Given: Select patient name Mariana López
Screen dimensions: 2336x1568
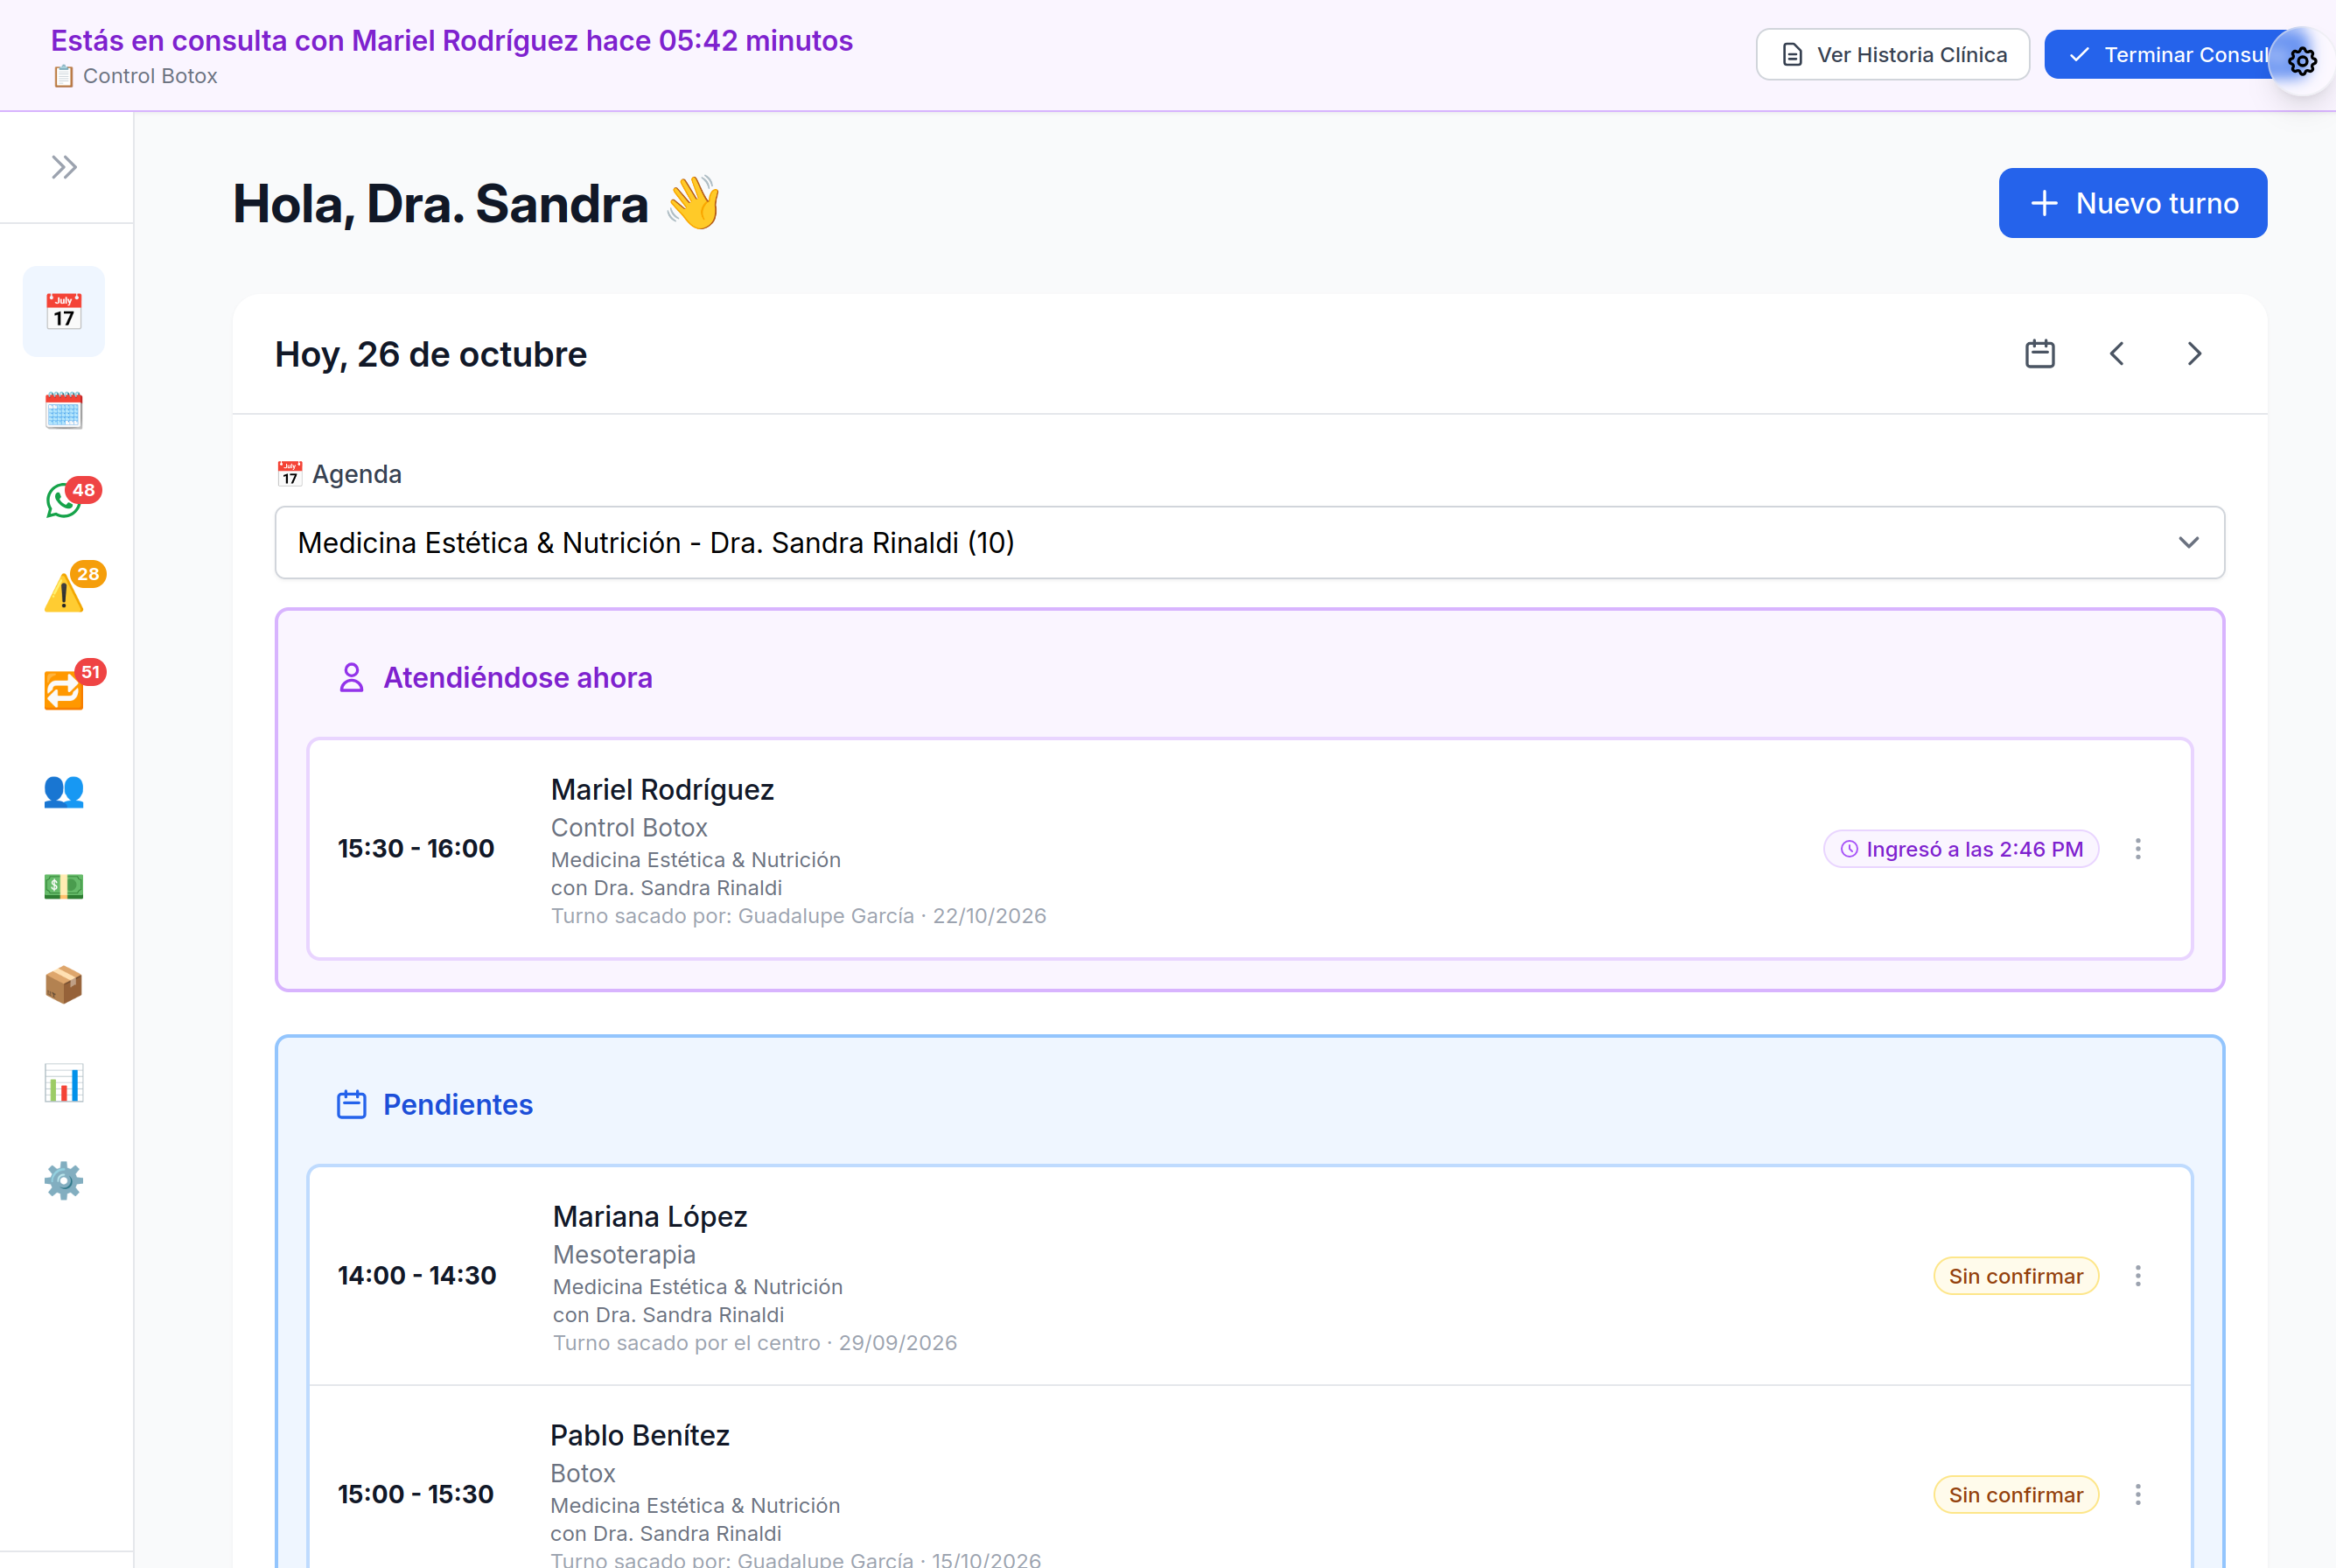Looking at the screenshot, I should click(x=650, y=1217).
